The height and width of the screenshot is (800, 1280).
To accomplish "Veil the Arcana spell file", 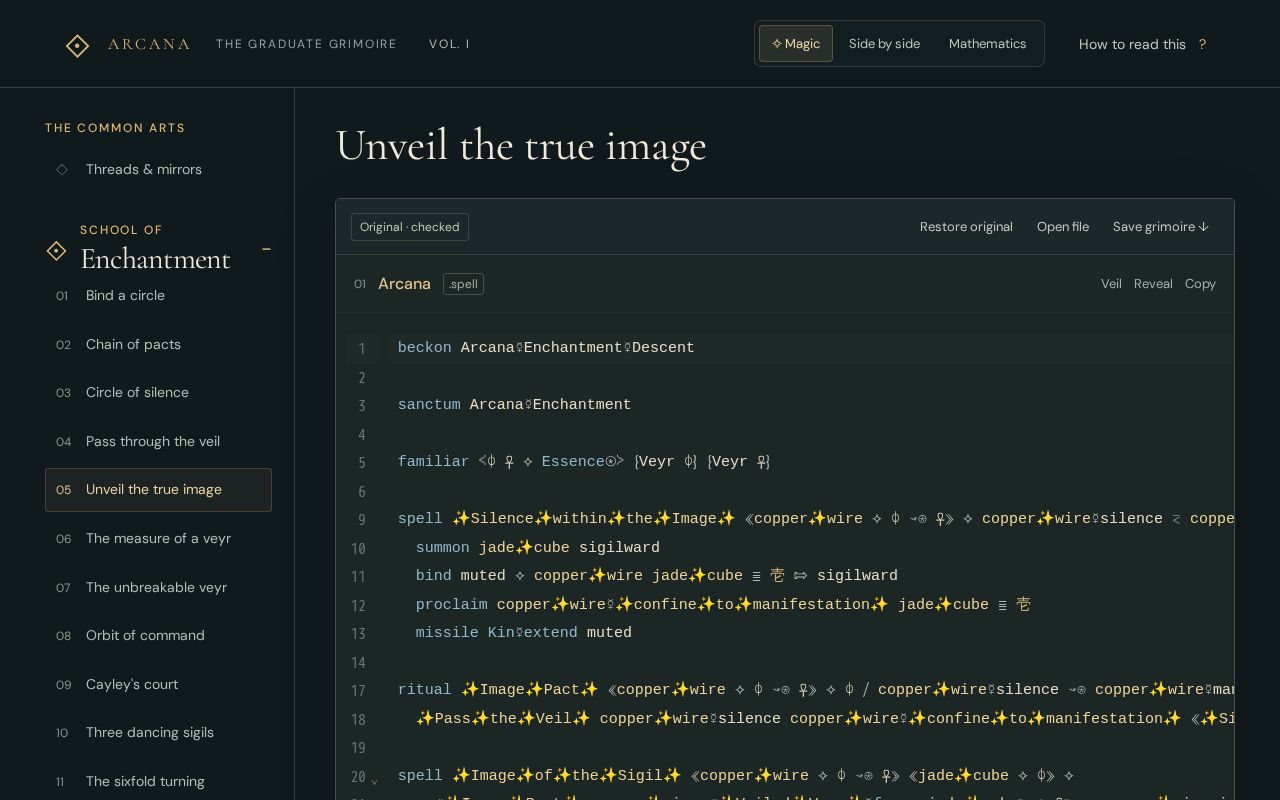I will [1111, 284].
